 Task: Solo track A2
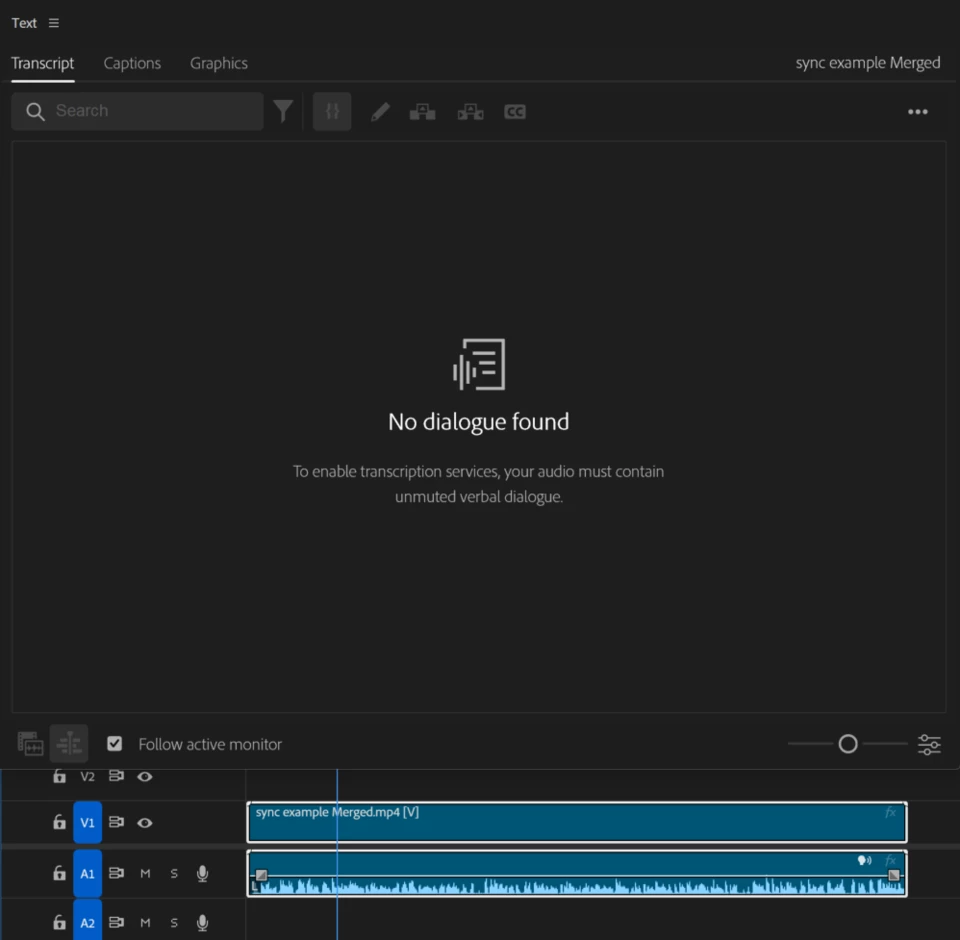(x=174, y=922)
